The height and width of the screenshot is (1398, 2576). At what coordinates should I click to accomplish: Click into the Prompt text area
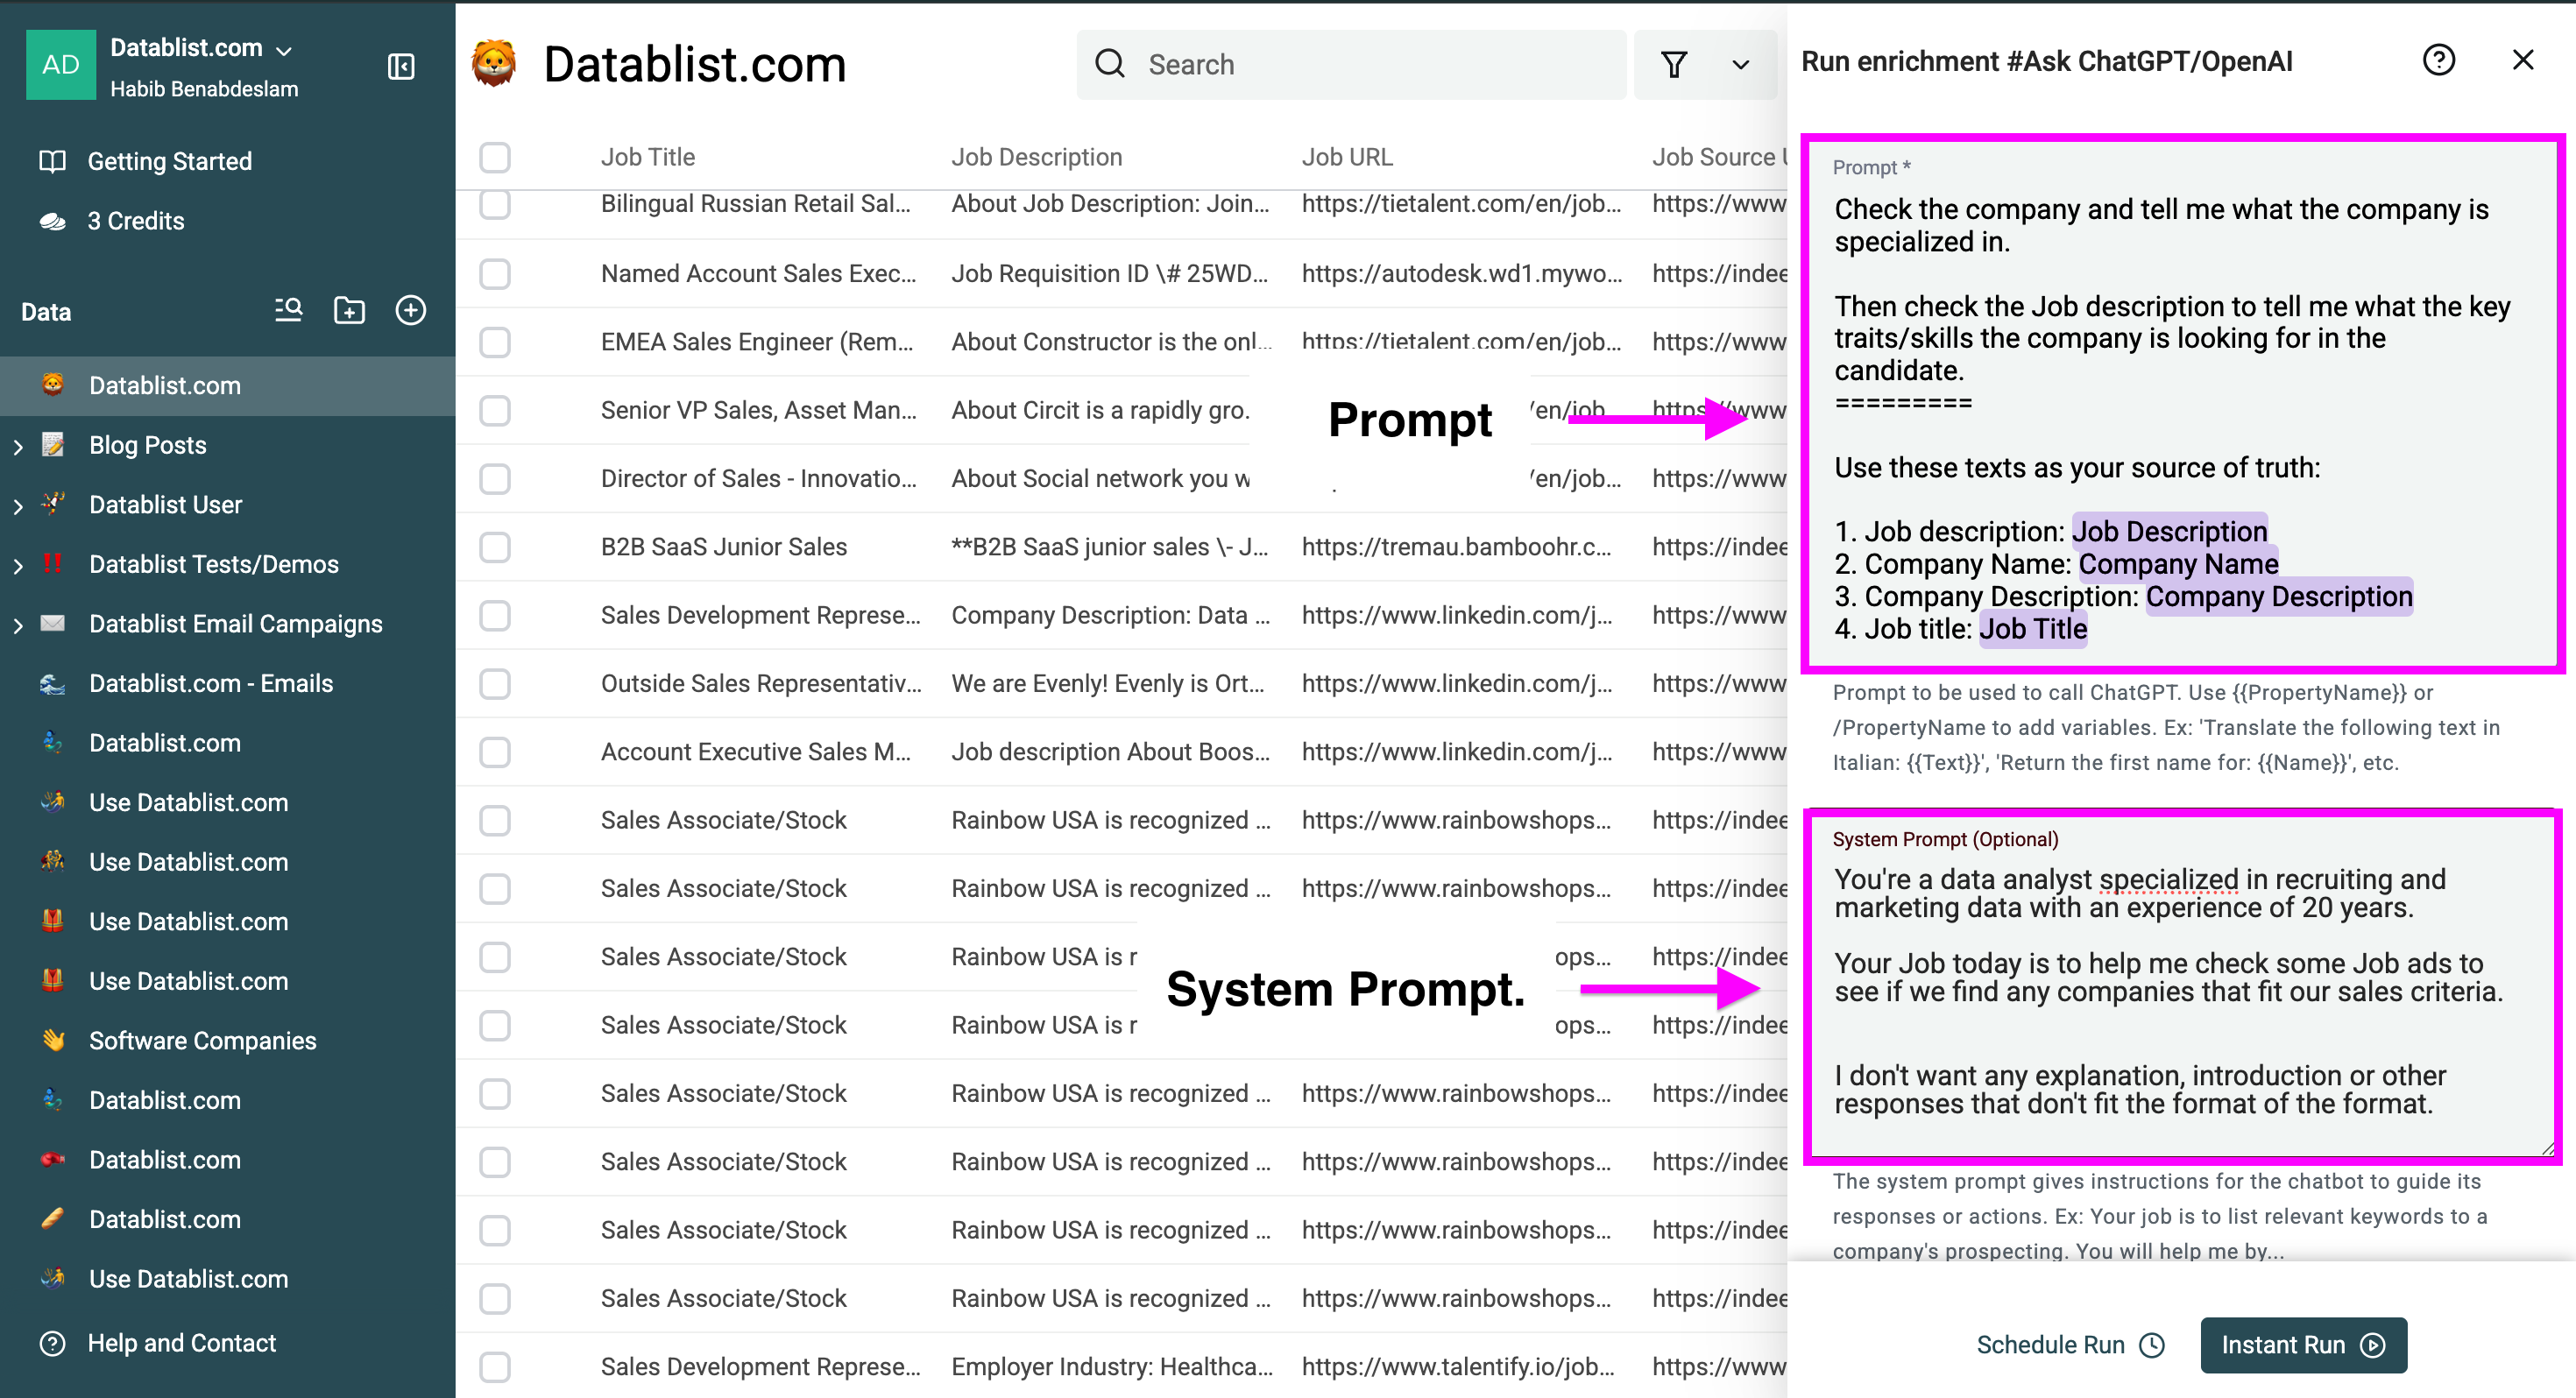tap(2182, 403)
